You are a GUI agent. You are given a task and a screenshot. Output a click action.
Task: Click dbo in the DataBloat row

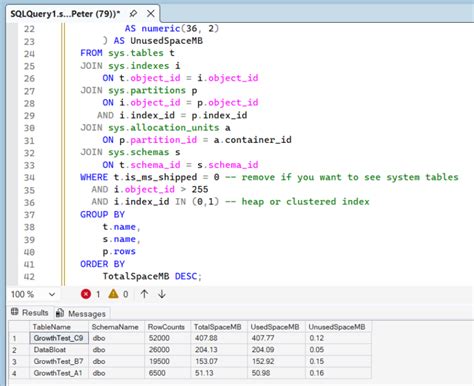pyautogui.click(x=116, y=350)
